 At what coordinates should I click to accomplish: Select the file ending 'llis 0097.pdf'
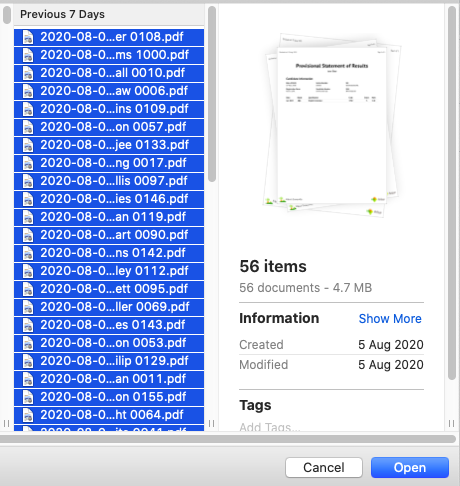(109, 181)
